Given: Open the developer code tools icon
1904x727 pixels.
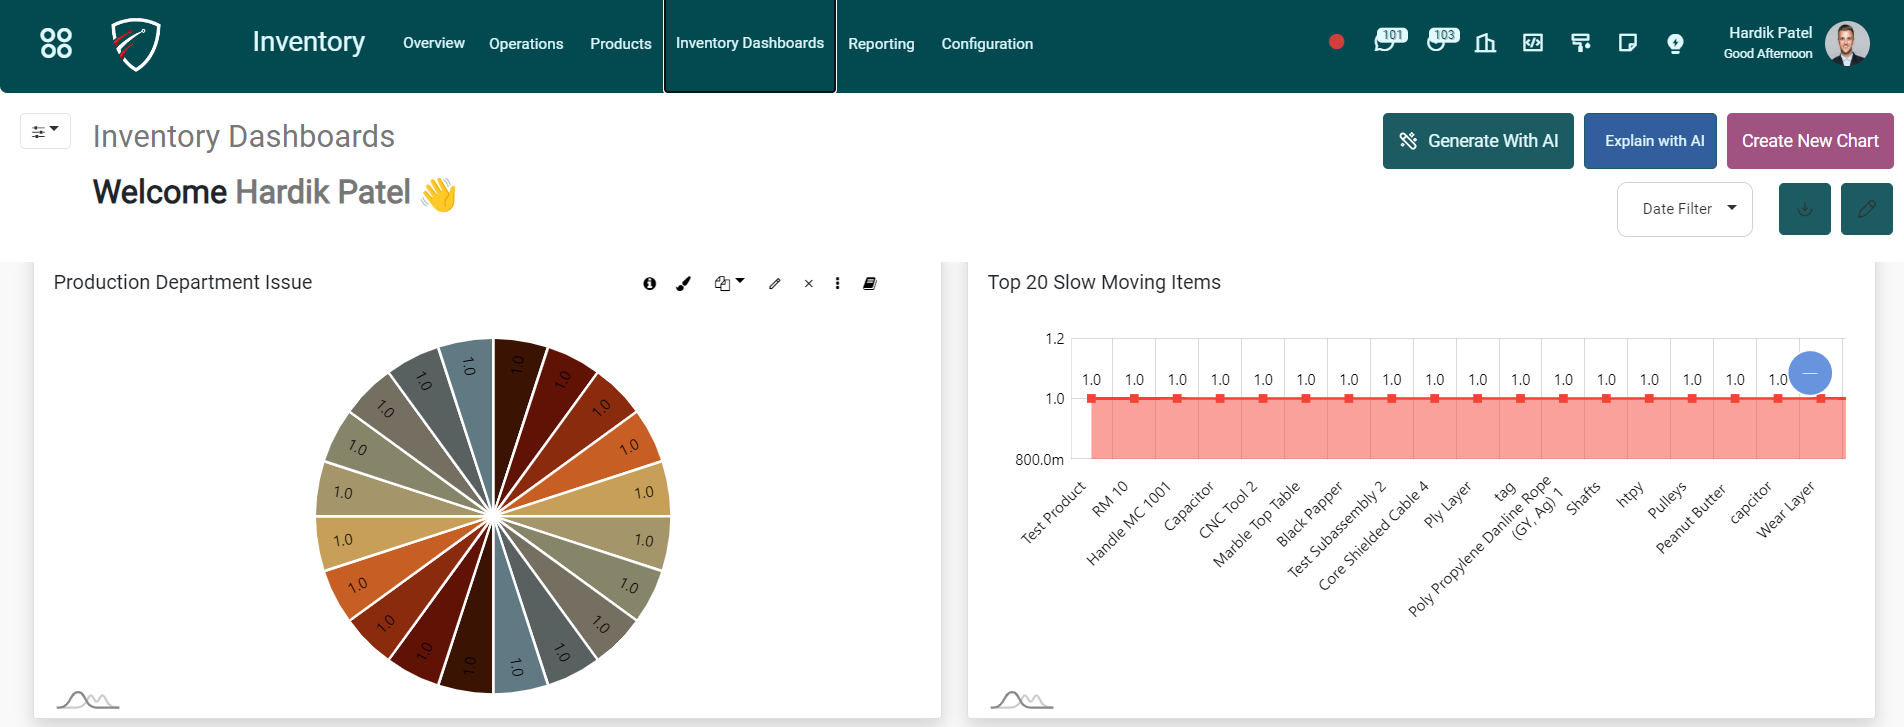Looking at the screenshot, I should (x=1533, y=43).
